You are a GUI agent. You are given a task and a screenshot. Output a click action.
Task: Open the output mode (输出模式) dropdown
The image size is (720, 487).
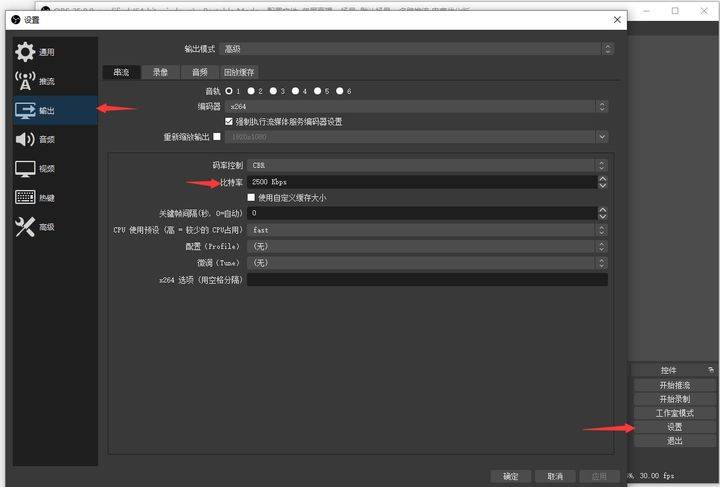coord(417,49)
